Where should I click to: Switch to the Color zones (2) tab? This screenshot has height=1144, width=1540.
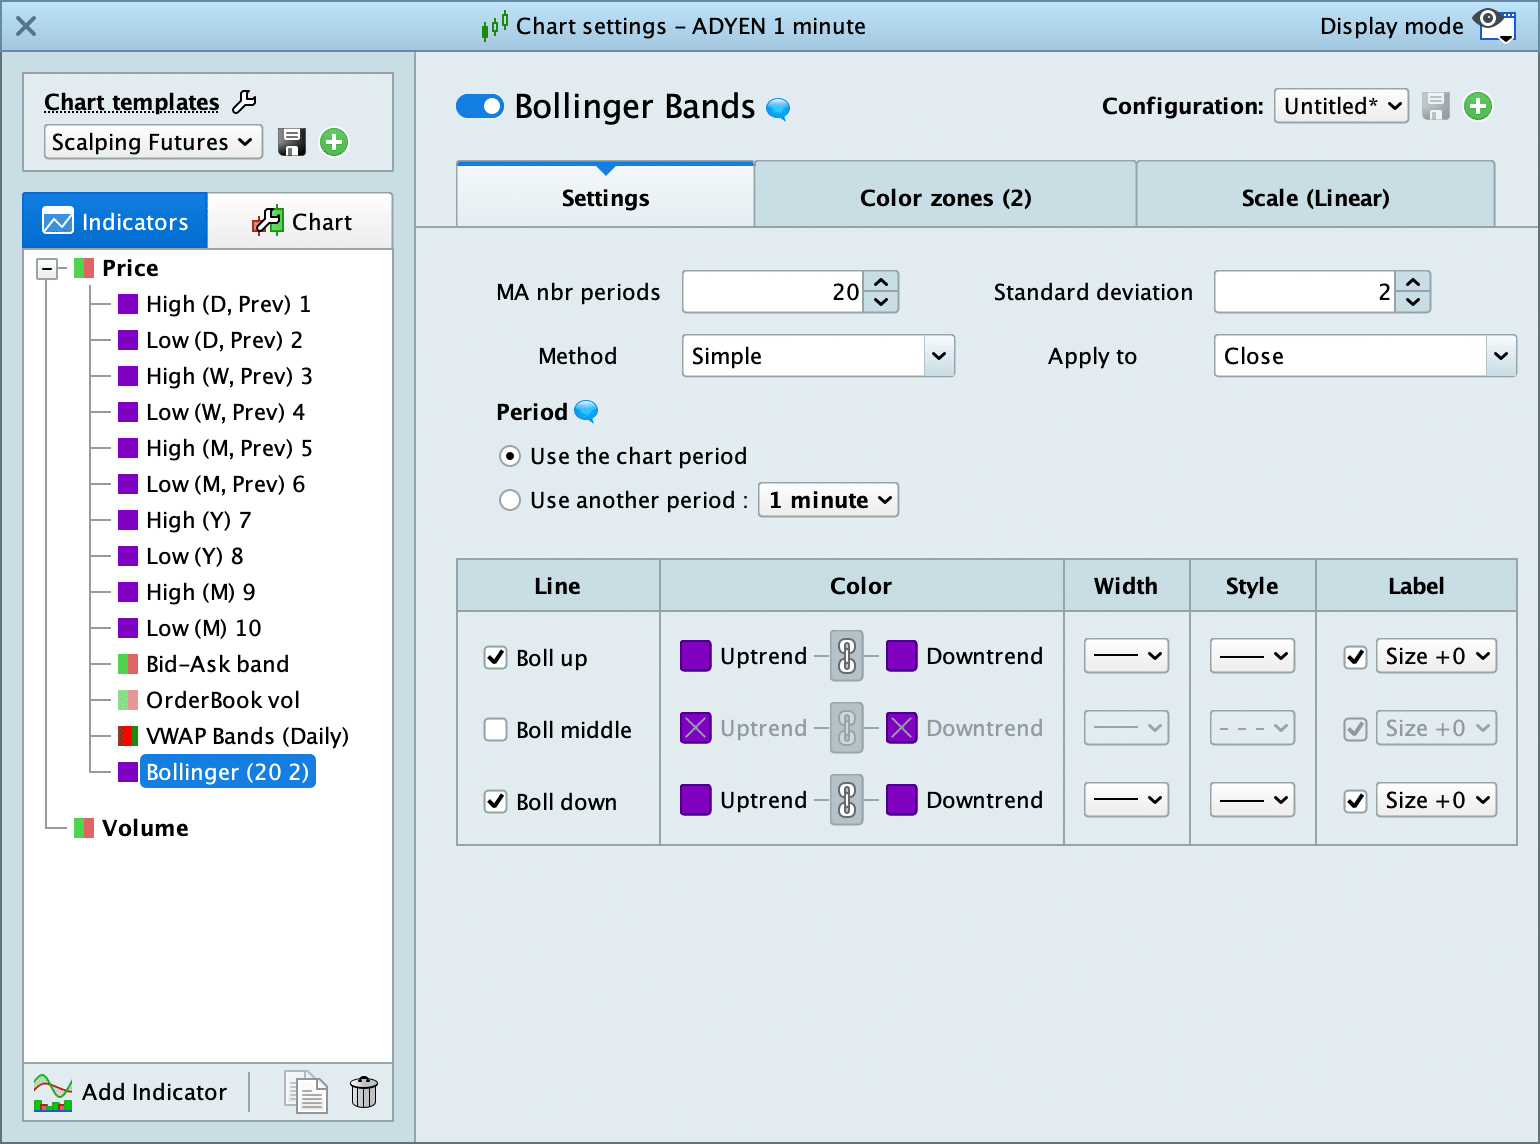coord(945,197)
